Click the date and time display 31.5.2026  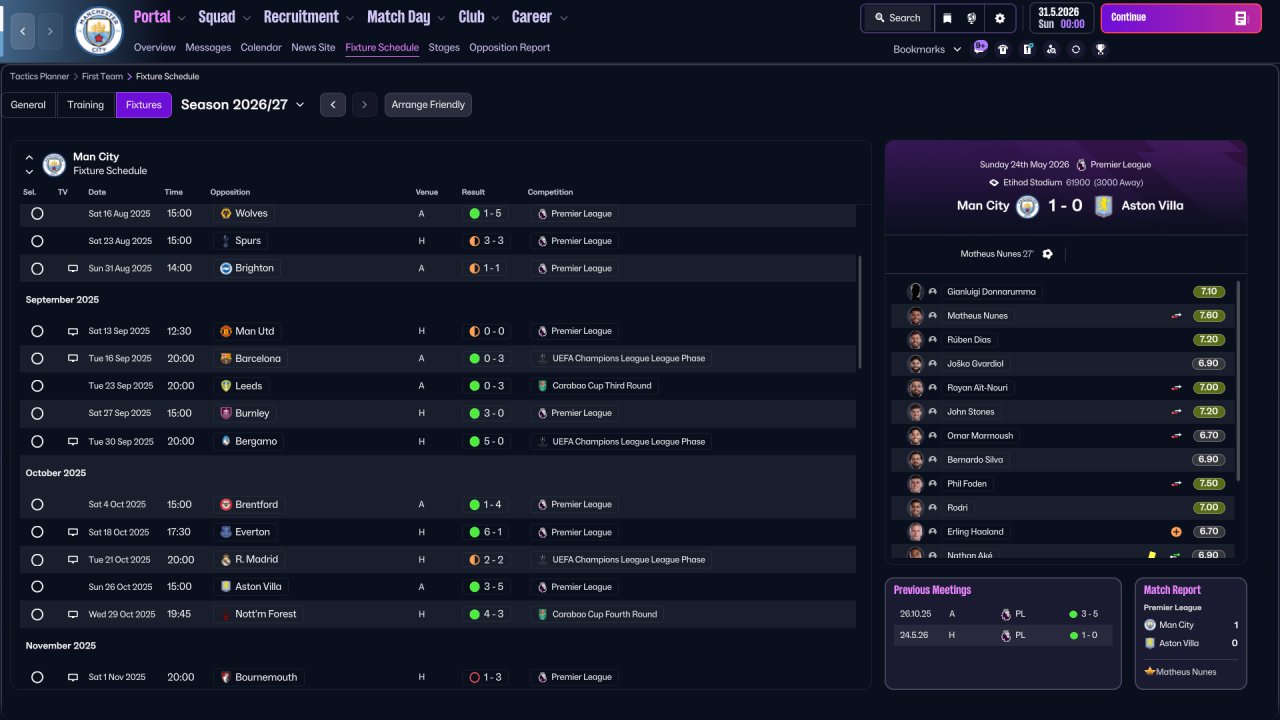point(1059,18)
